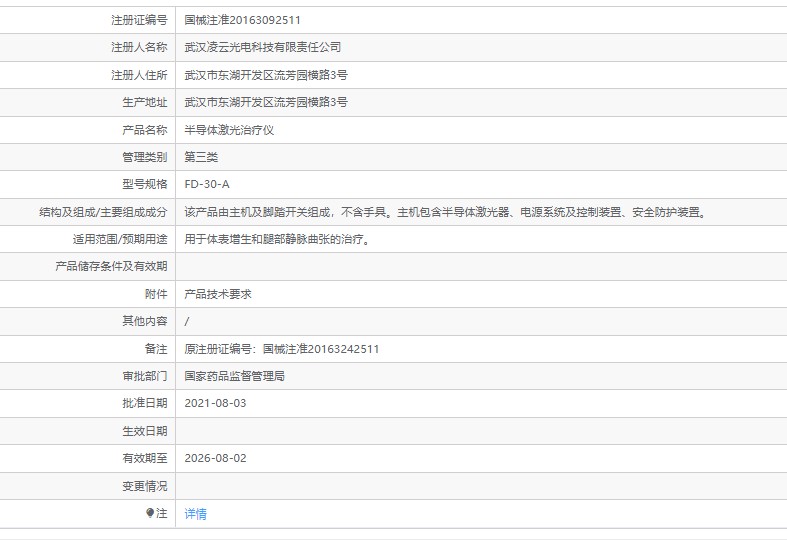This screenshot has width=787, height=540.
Task: Select the address in the 生产地址 row
Action: pos(266,102)
